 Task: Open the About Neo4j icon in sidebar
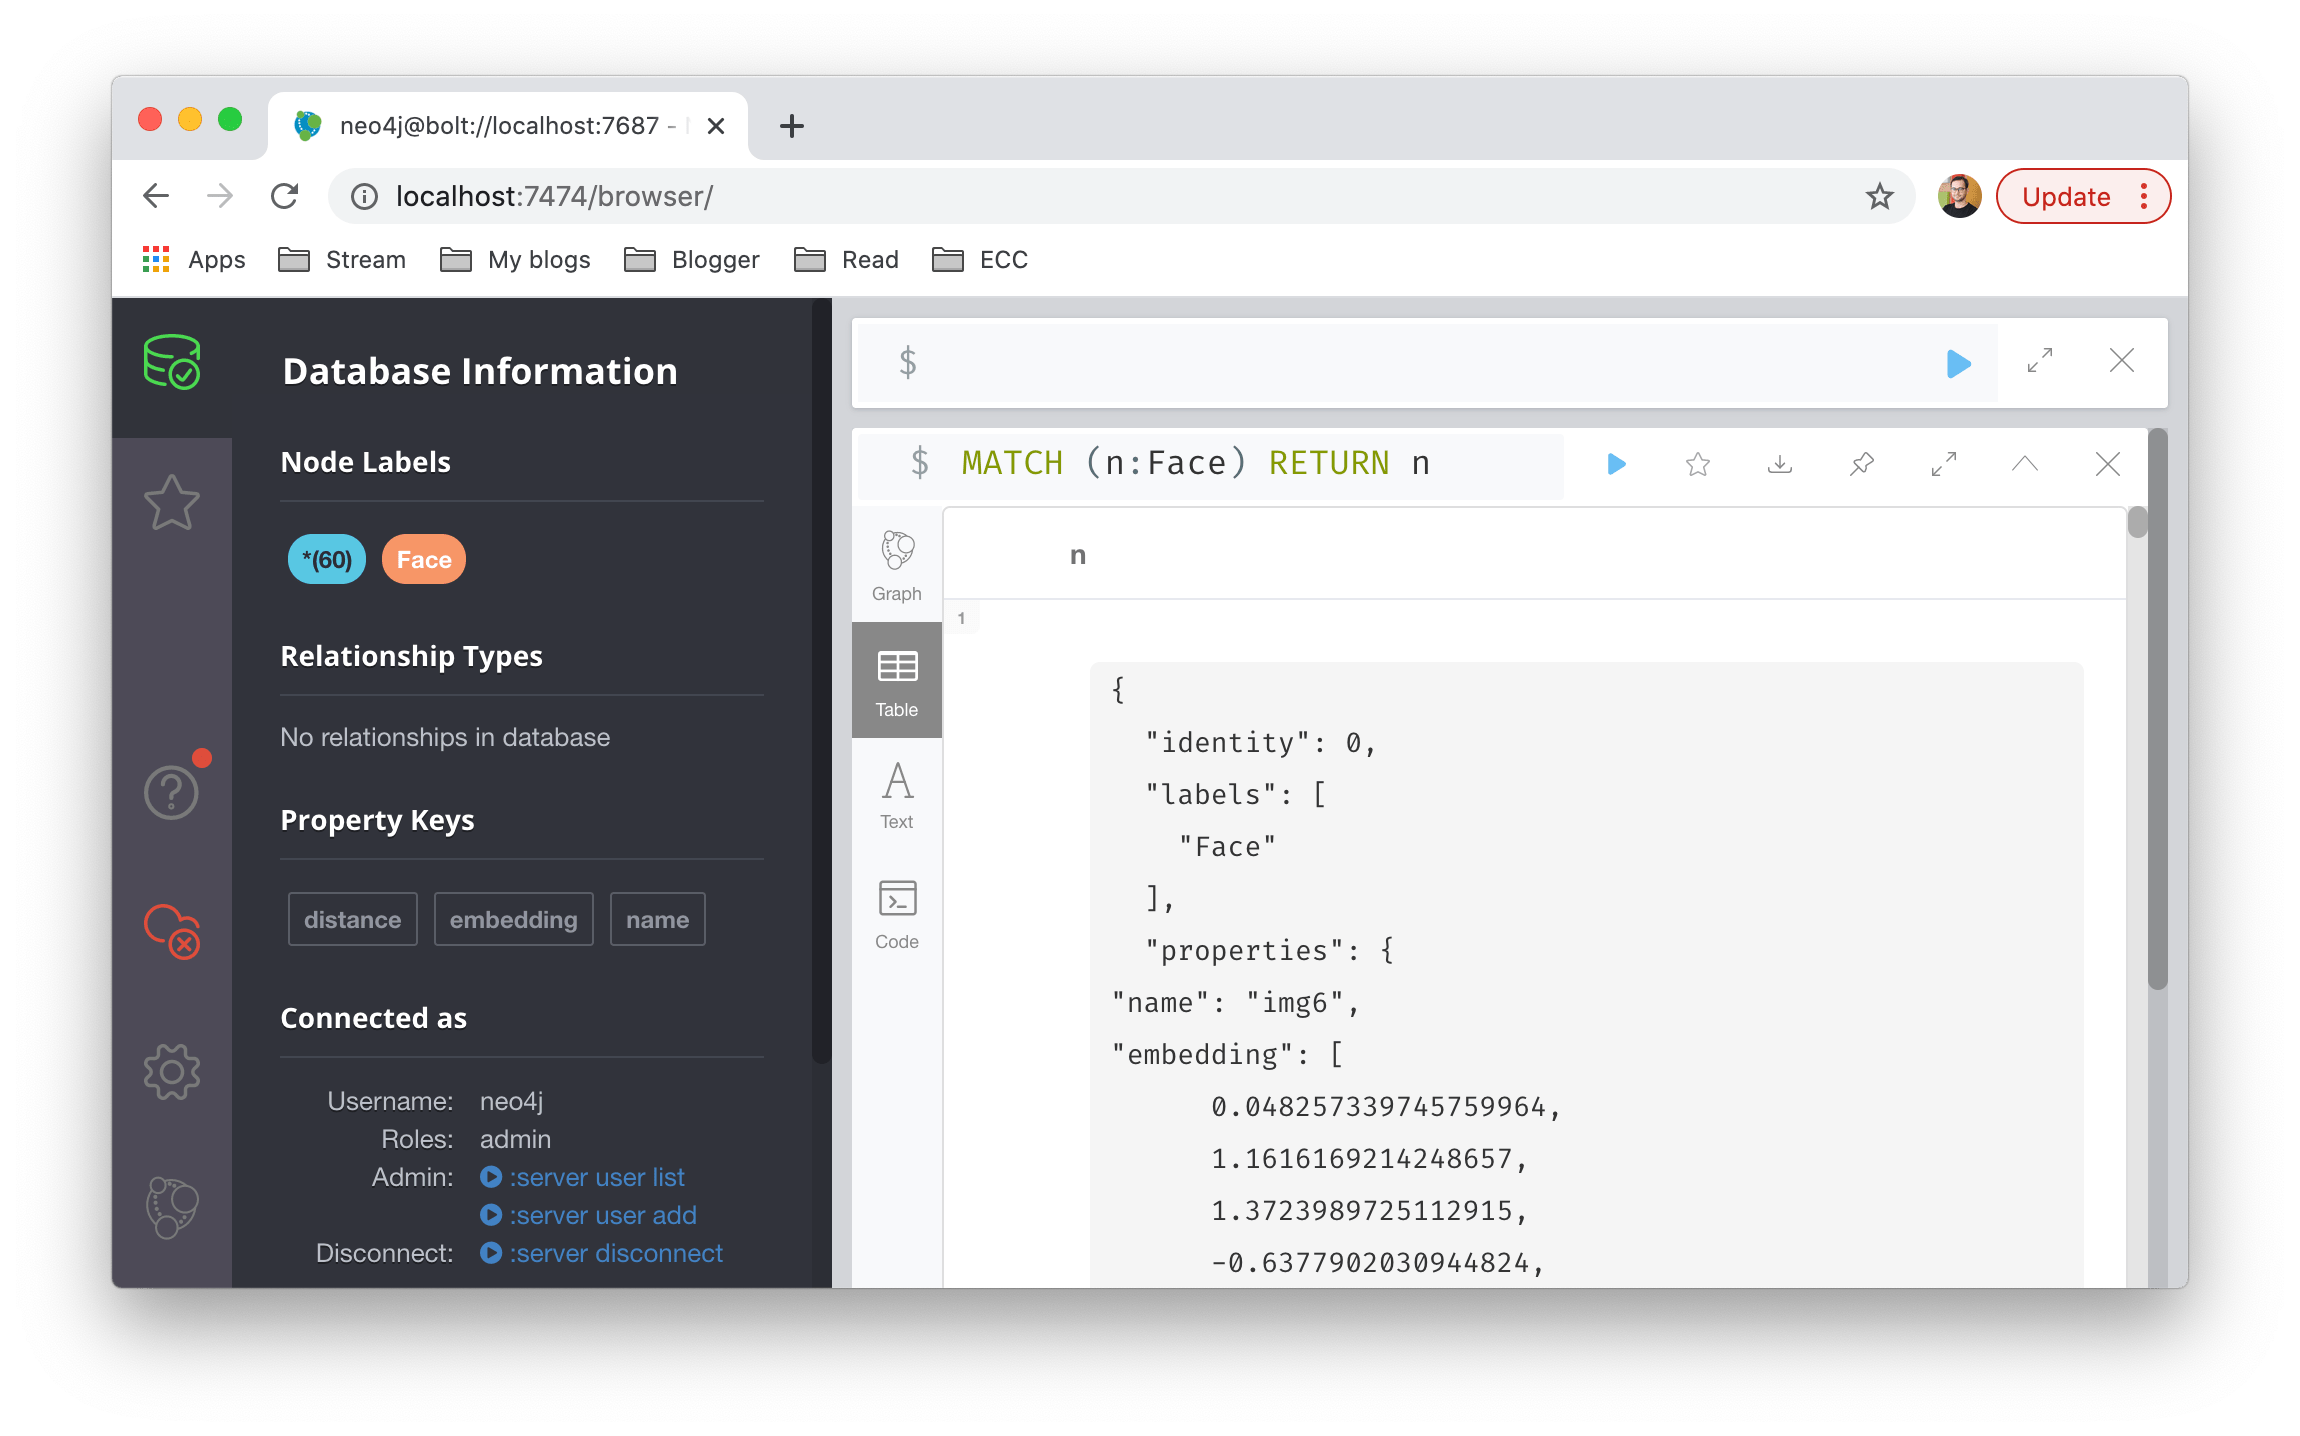tap(172, 1207)
